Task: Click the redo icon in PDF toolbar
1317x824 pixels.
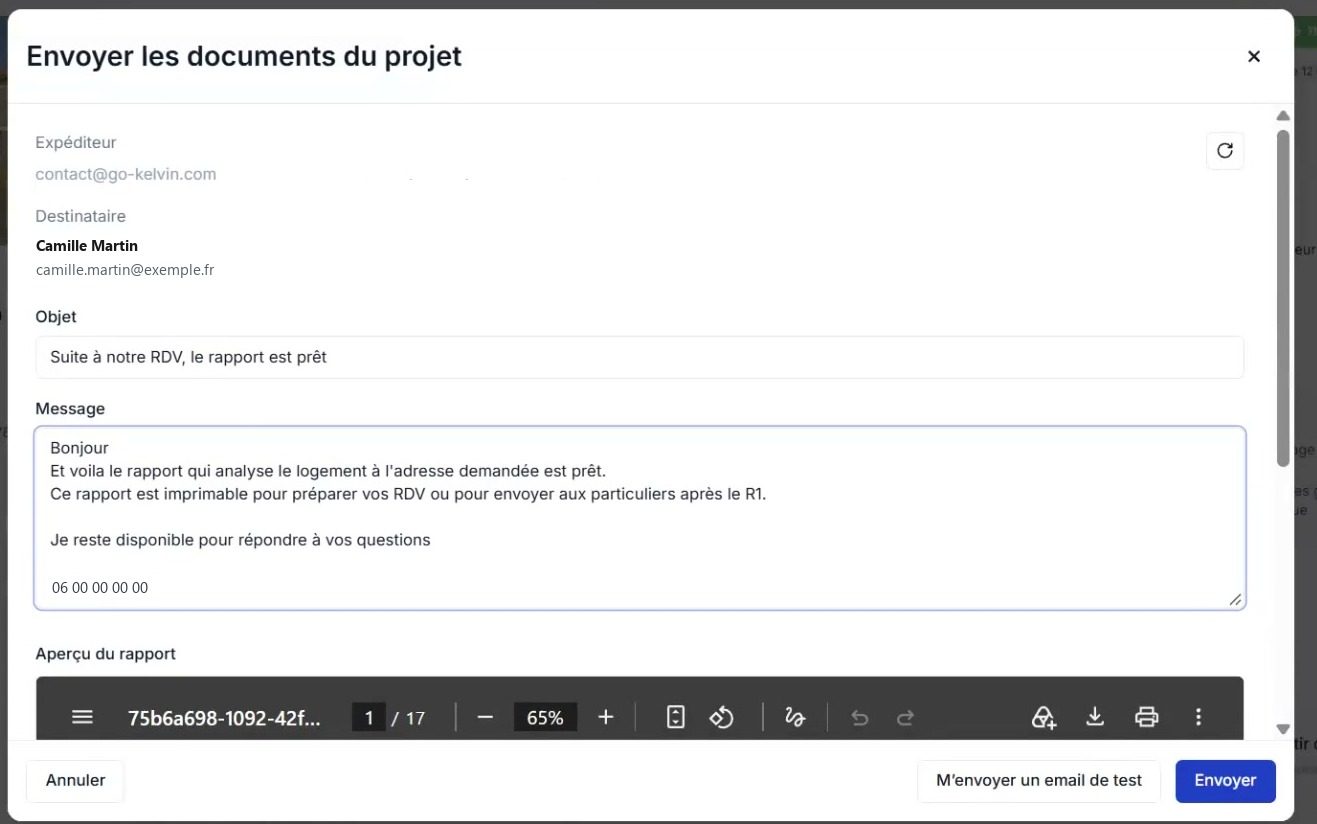Action: coord(906,717)
